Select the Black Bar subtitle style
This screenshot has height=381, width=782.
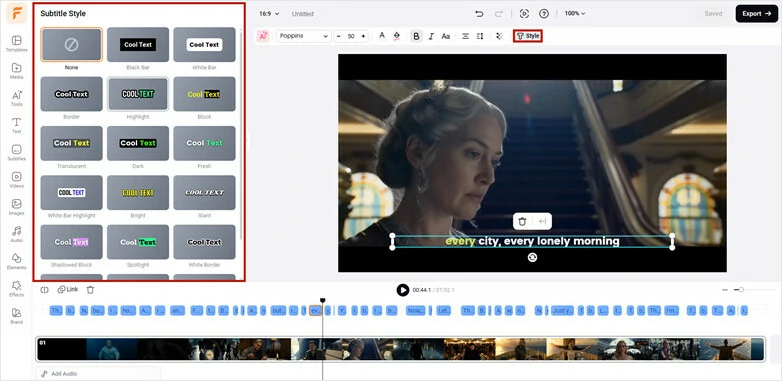[x=138, y=45]
